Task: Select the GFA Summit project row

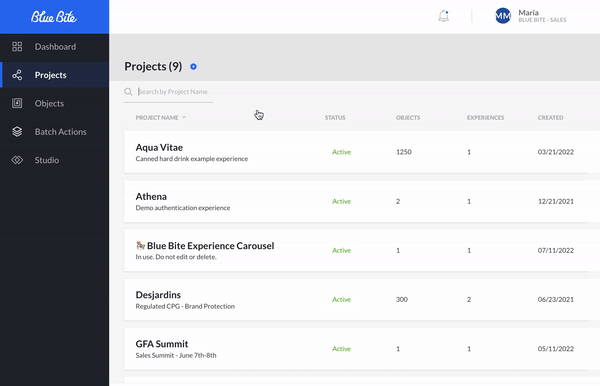Action: coord(356,349)
